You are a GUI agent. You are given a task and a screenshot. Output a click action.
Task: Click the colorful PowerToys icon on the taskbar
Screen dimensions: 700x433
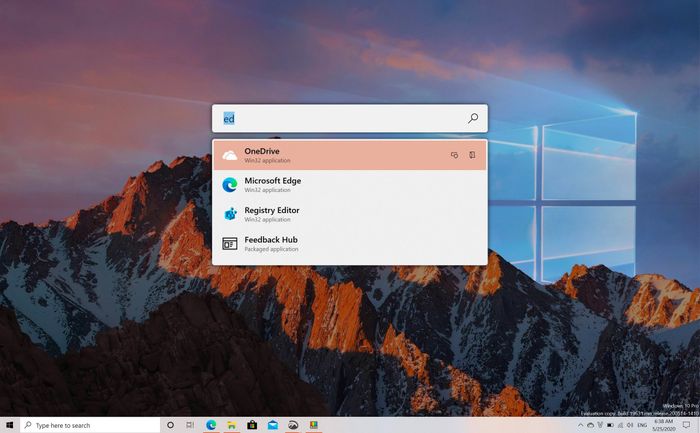314,425
